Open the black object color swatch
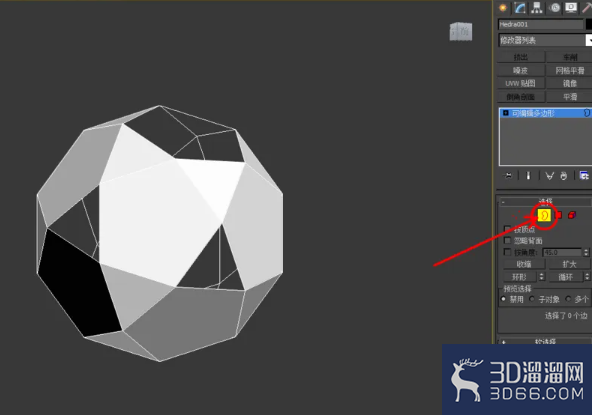Screen dimensions: 592x415 tap(589, 25)
